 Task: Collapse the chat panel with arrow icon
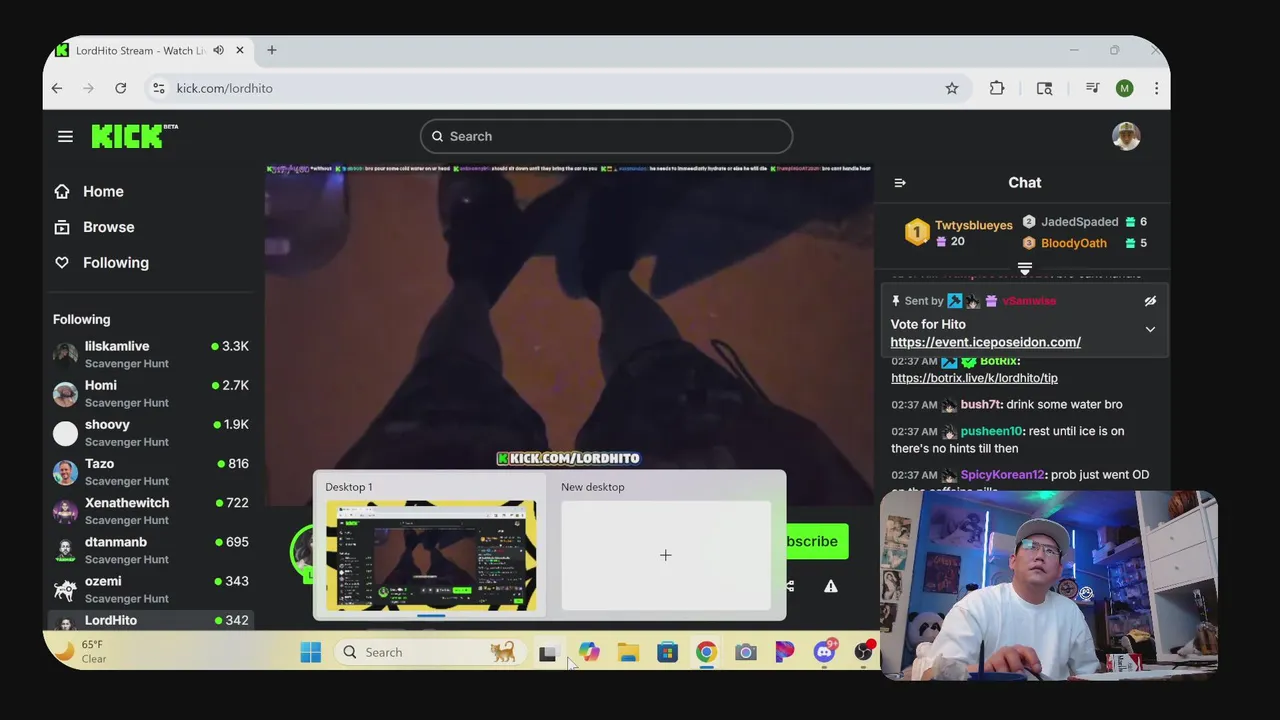tap(899, 183)
